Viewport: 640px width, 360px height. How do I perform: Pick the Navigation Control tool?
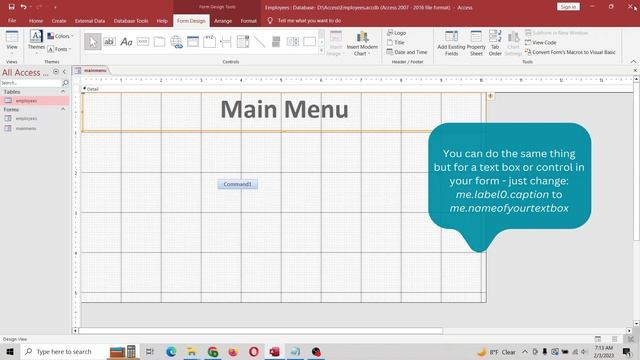(193, 42)
